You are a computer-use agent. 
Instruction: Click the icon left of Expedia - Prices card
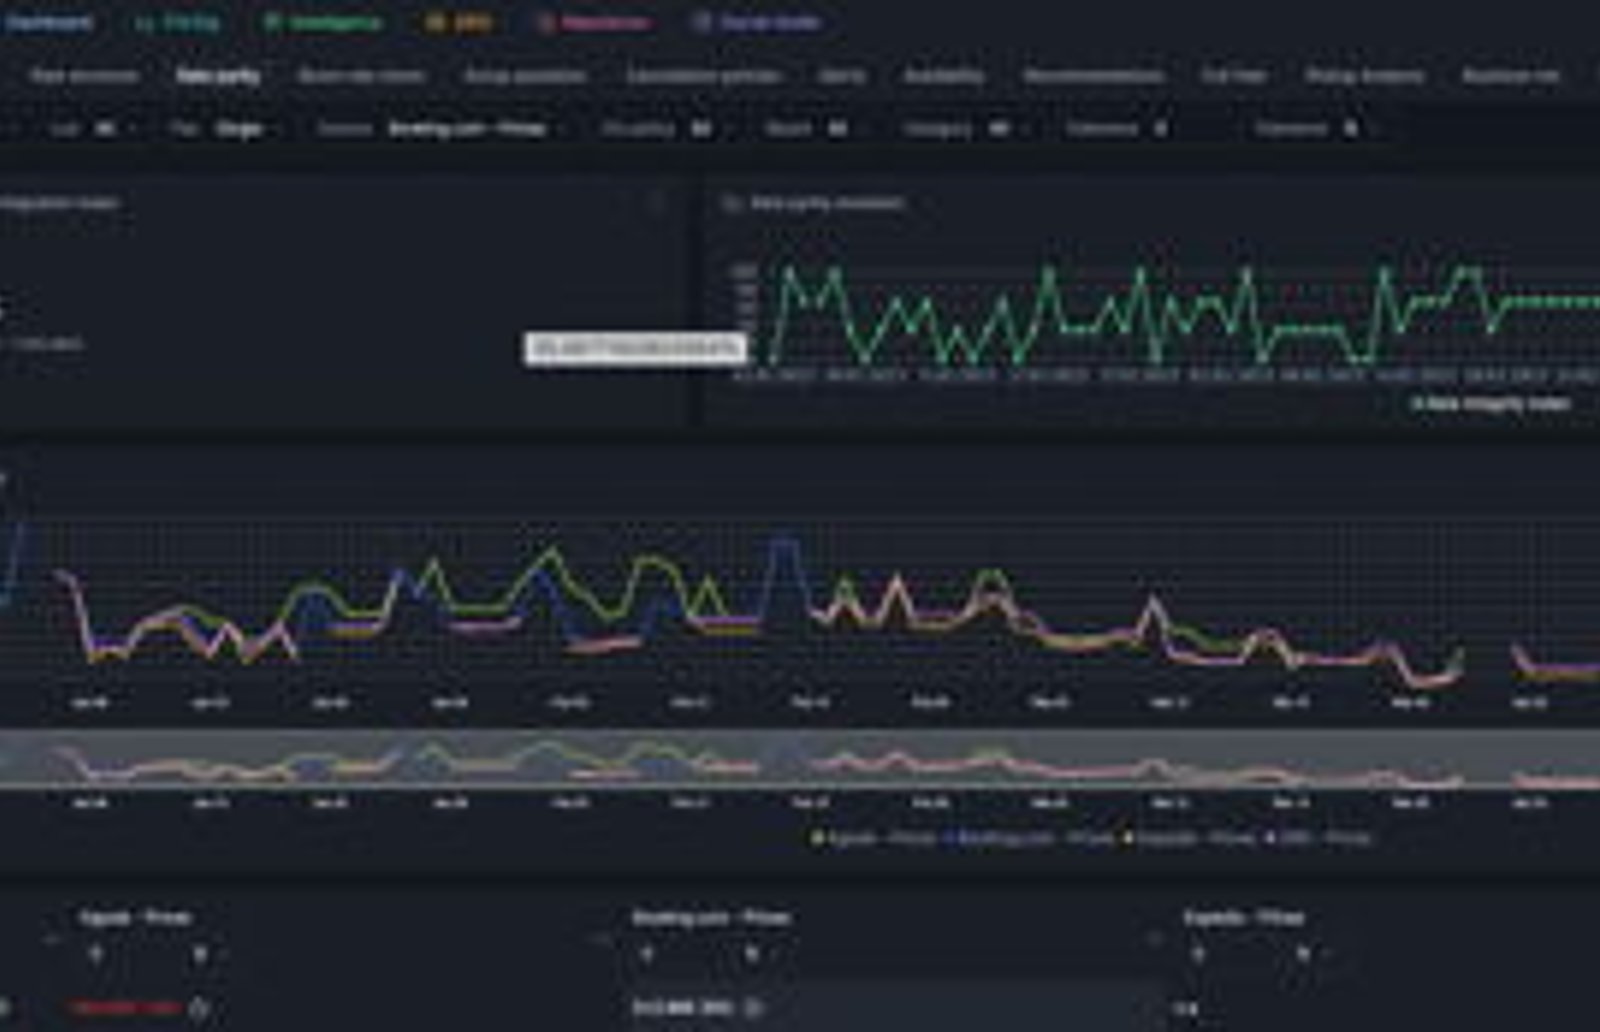tap(1154, 940)
